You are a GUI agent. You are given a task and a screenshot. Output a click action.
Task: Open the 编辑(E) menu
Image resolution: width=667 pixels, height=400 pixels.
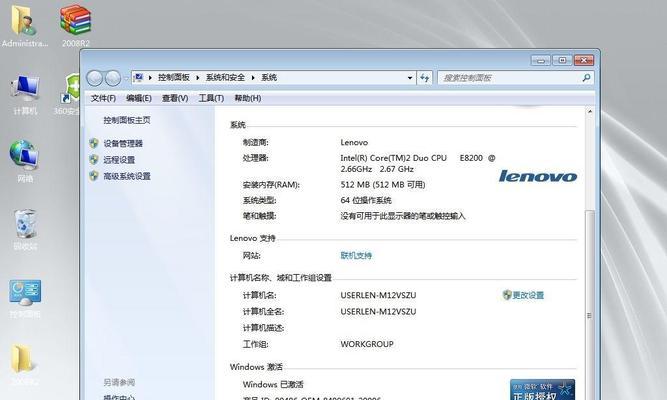click(139, 98)
